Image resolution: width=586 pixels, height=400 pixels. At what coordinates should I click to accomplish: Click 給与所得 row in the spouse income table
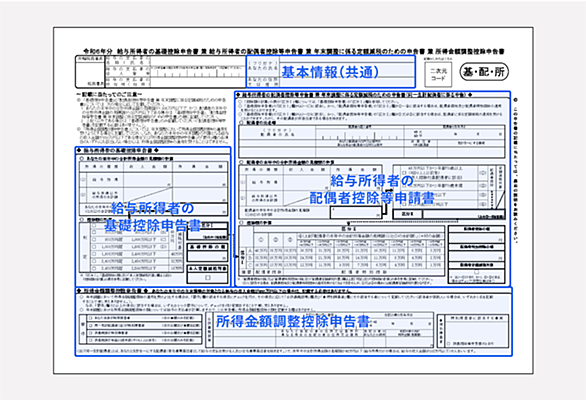(310, 182)
